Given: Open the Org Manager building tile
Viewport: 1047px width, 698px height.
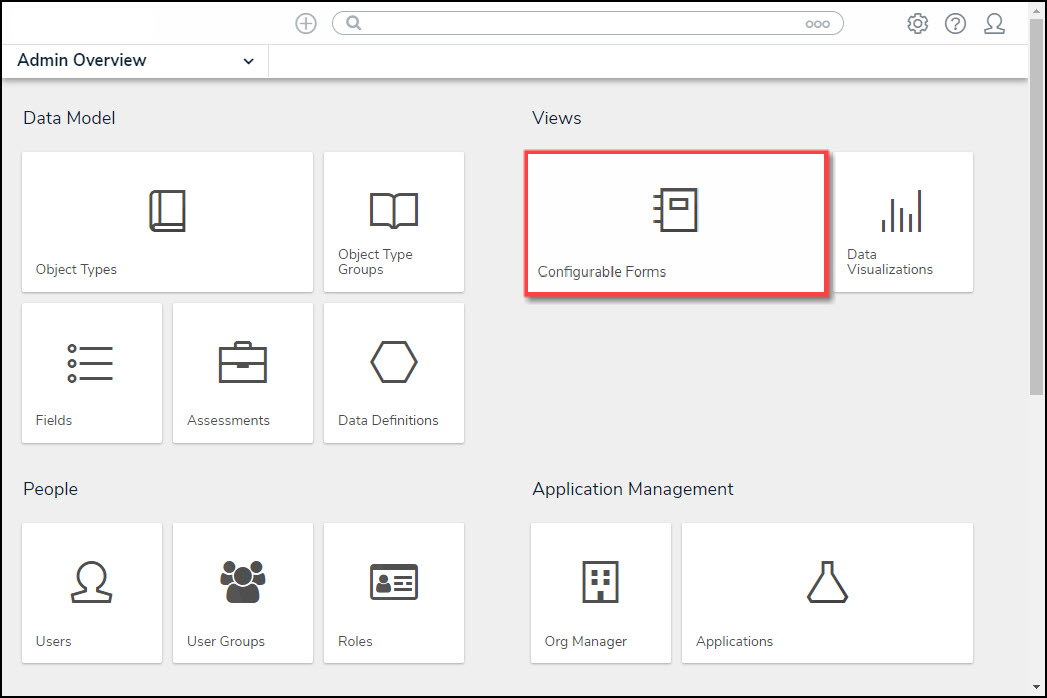Looking at the screenshot, I should pyautogui.click(x=600, y=593).
